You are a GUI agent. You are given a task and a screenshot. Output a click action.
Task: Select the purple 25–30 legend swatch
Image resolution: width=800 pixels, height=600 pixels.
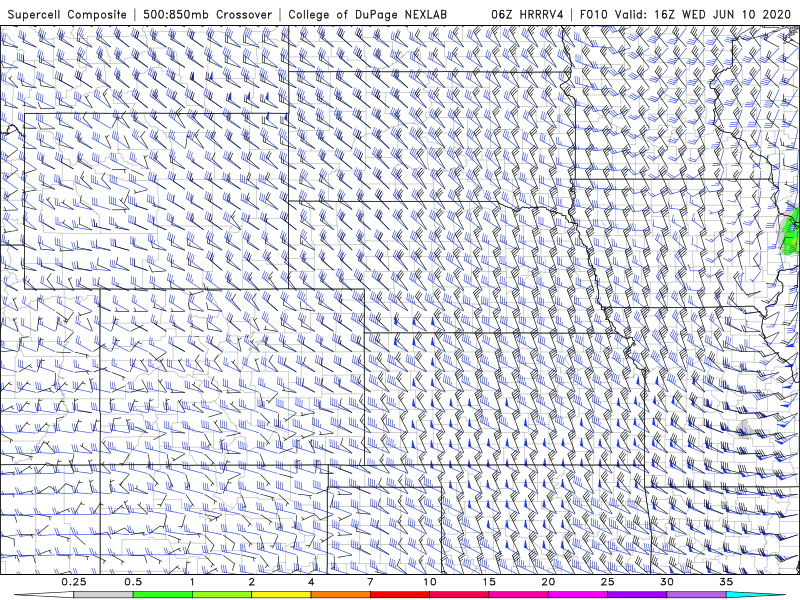tap(637, 595)
